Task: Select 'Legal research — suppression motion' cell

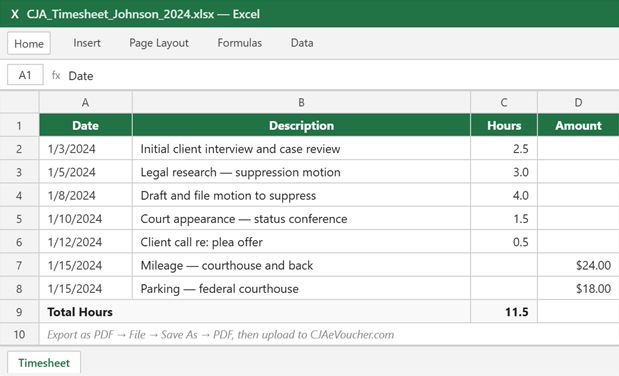Action: click(301, 172)
